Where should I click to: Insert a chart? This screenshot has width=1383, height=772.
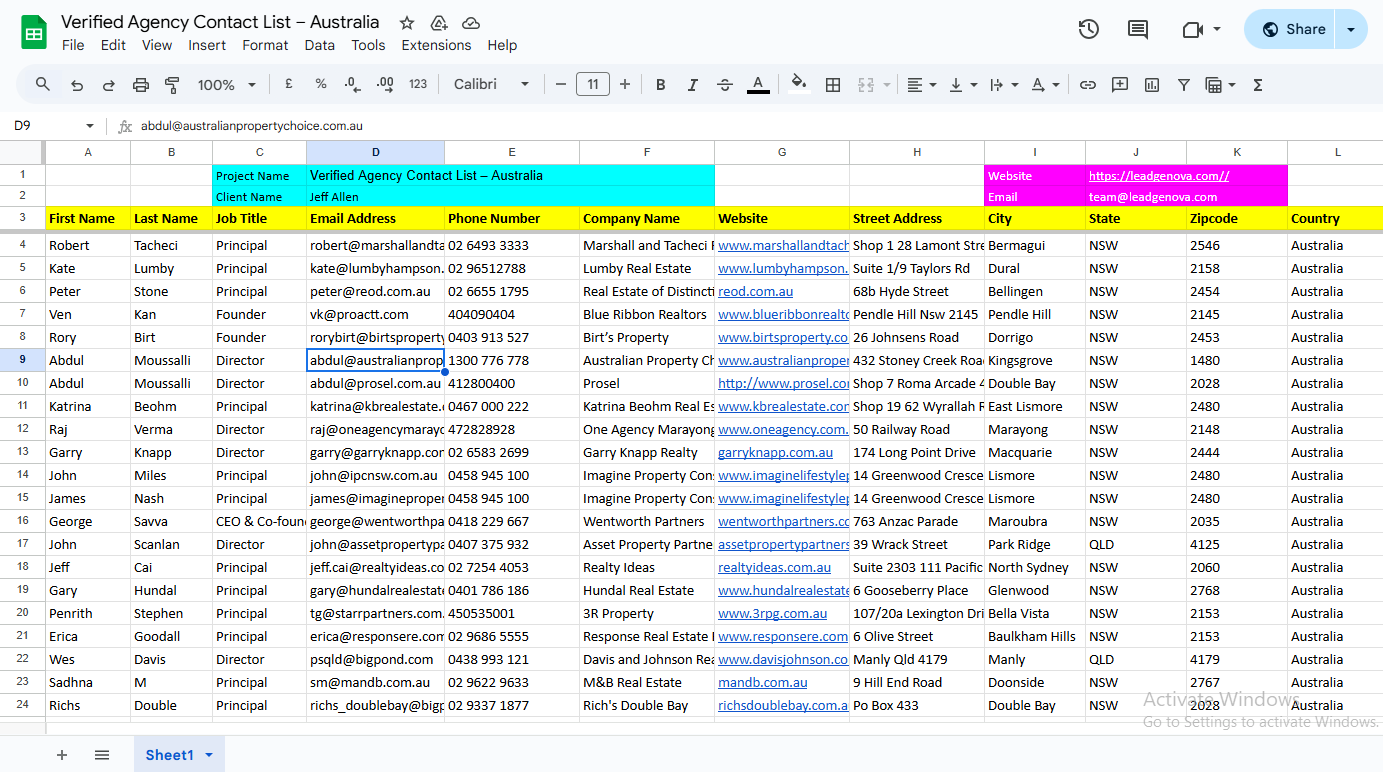[1152, 85]
